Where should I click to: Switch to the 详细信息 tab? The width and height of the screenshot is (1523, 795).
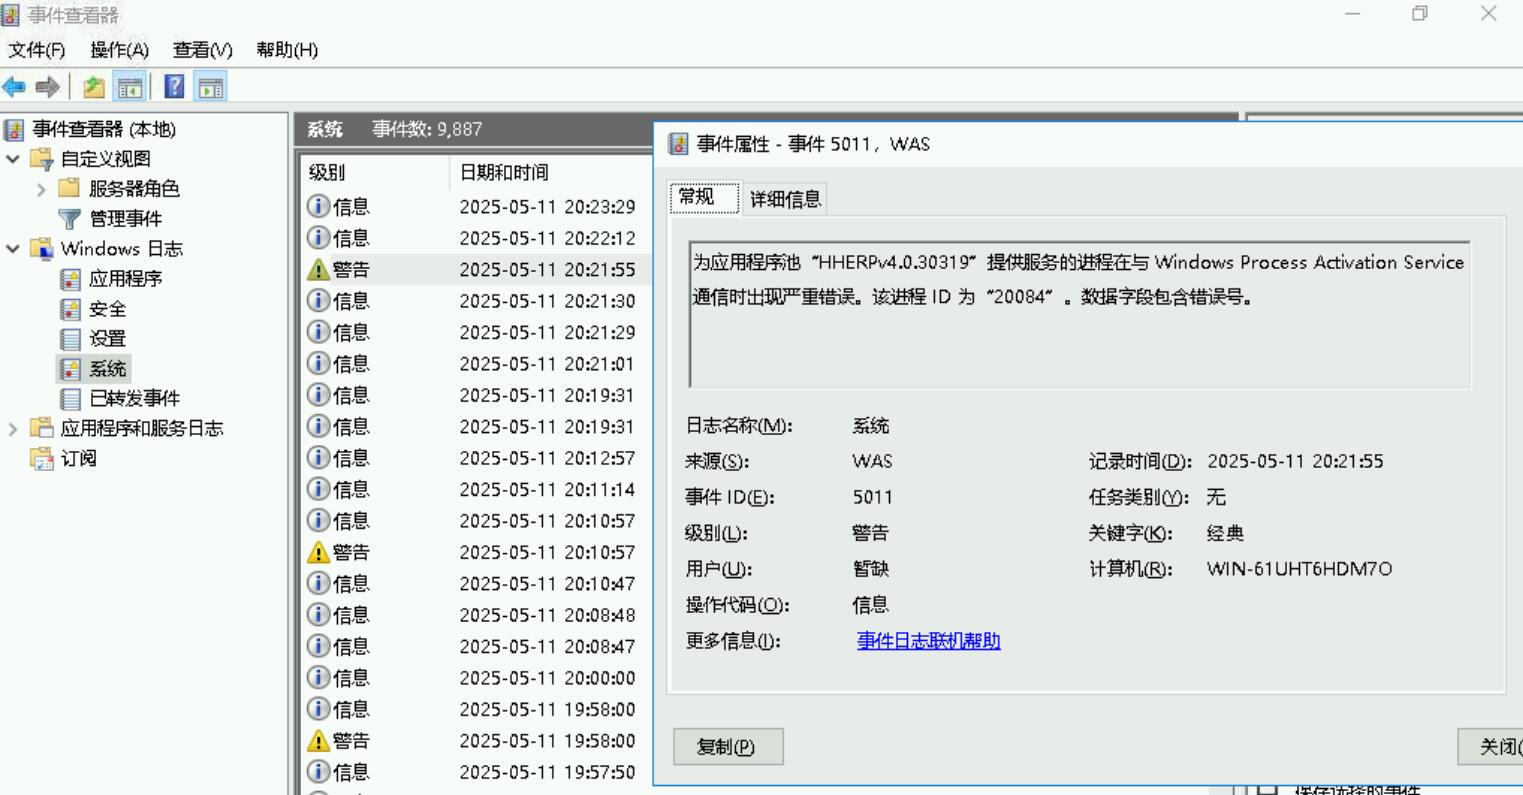pos(785,199)
